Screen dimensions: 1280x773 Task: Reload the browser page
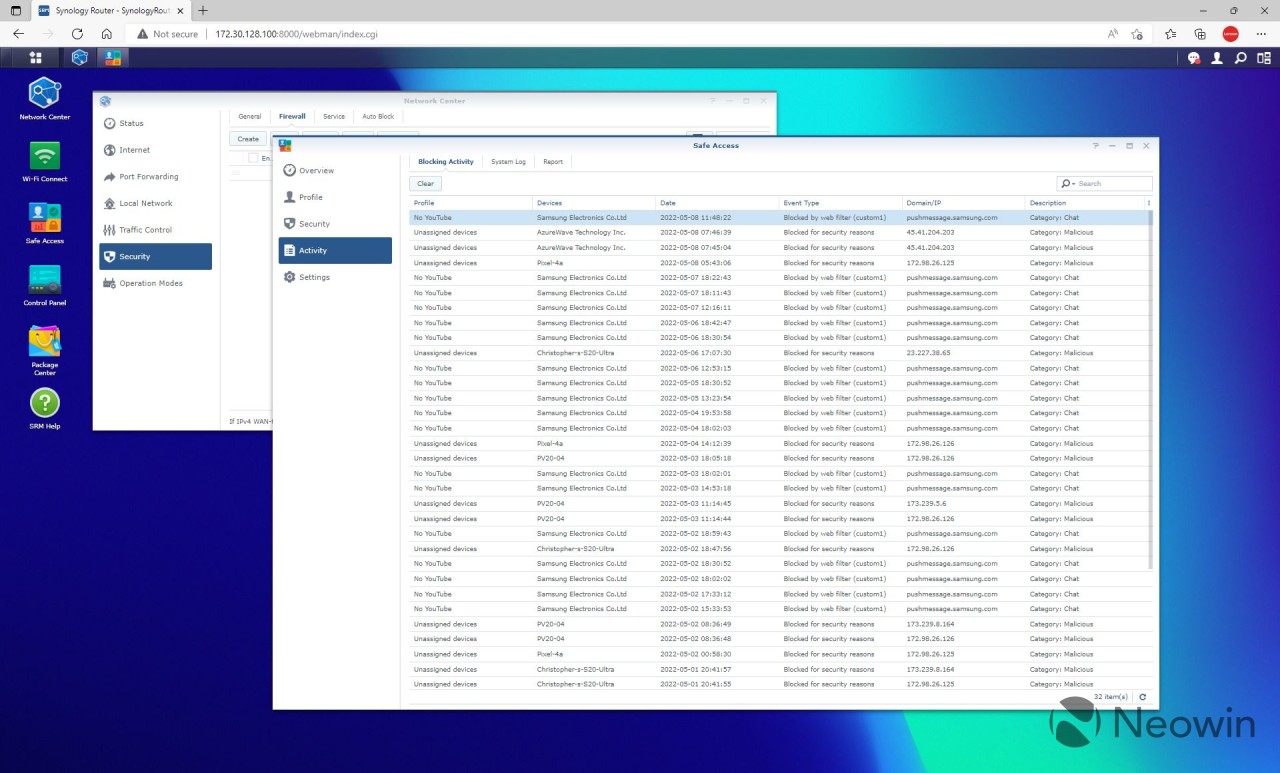point(77,33)
